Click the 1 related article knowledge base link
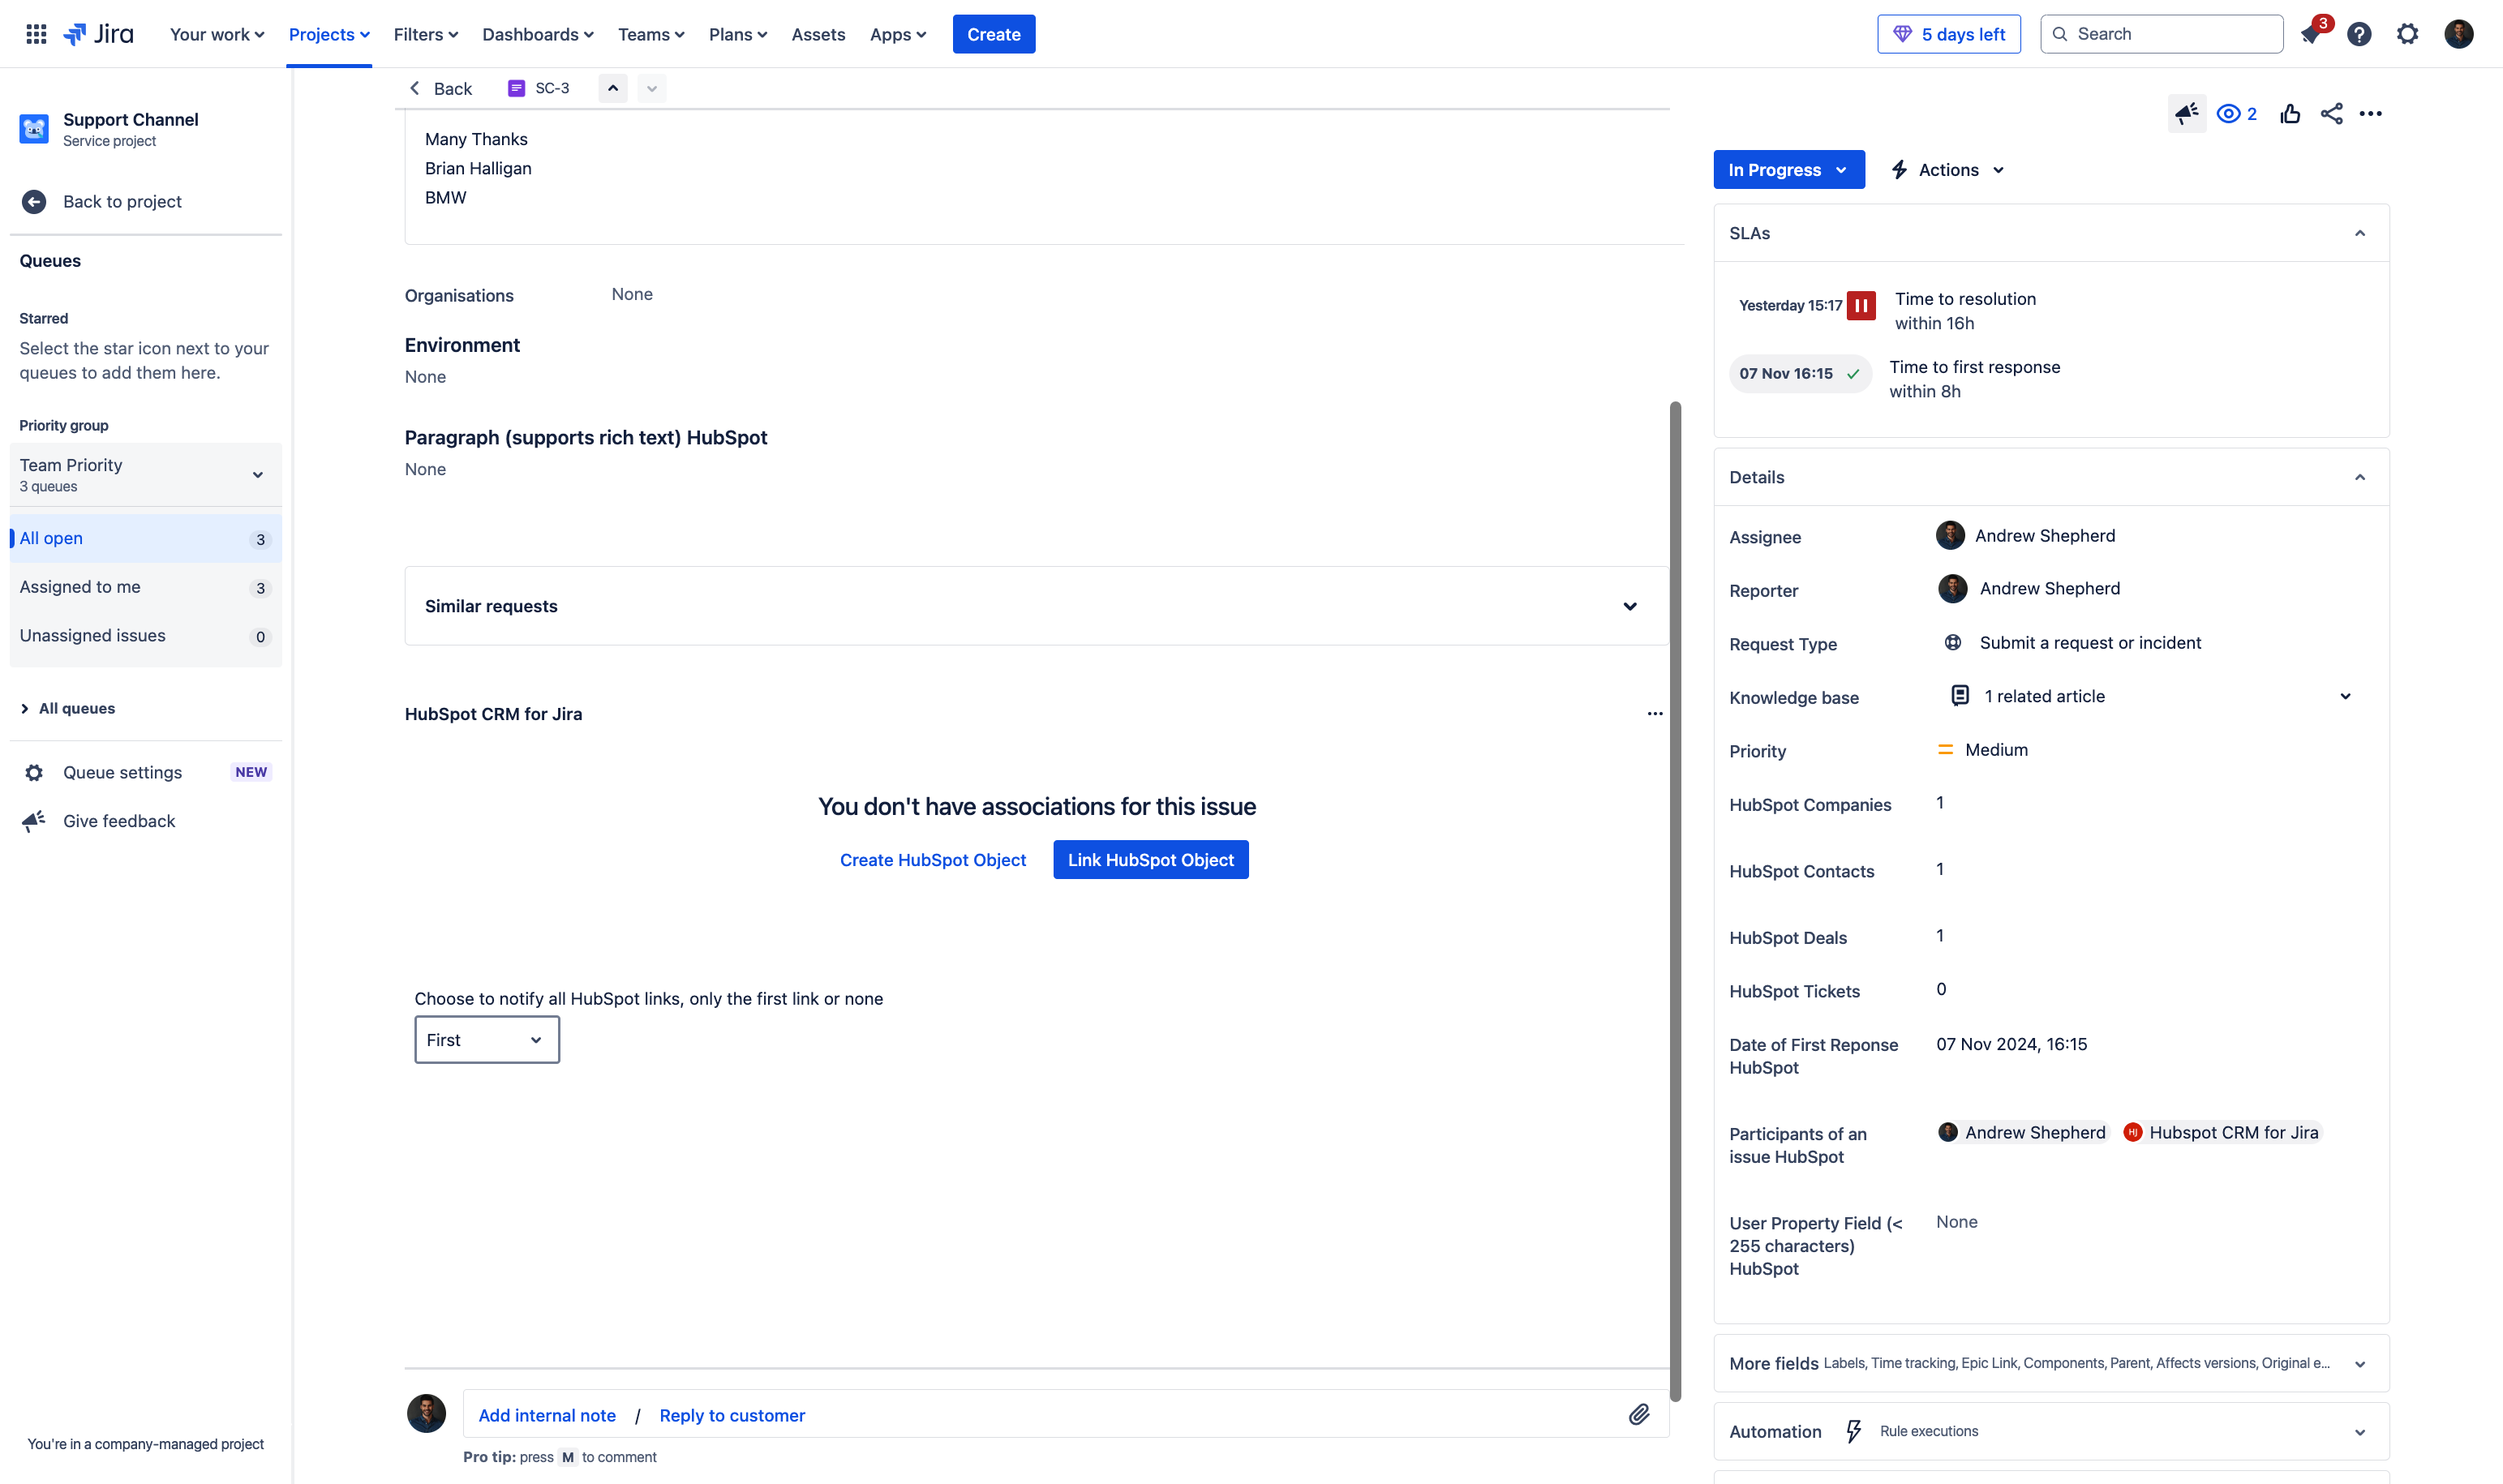Viewport: 2503px width, 1484px height. [x=2042, y=696]
